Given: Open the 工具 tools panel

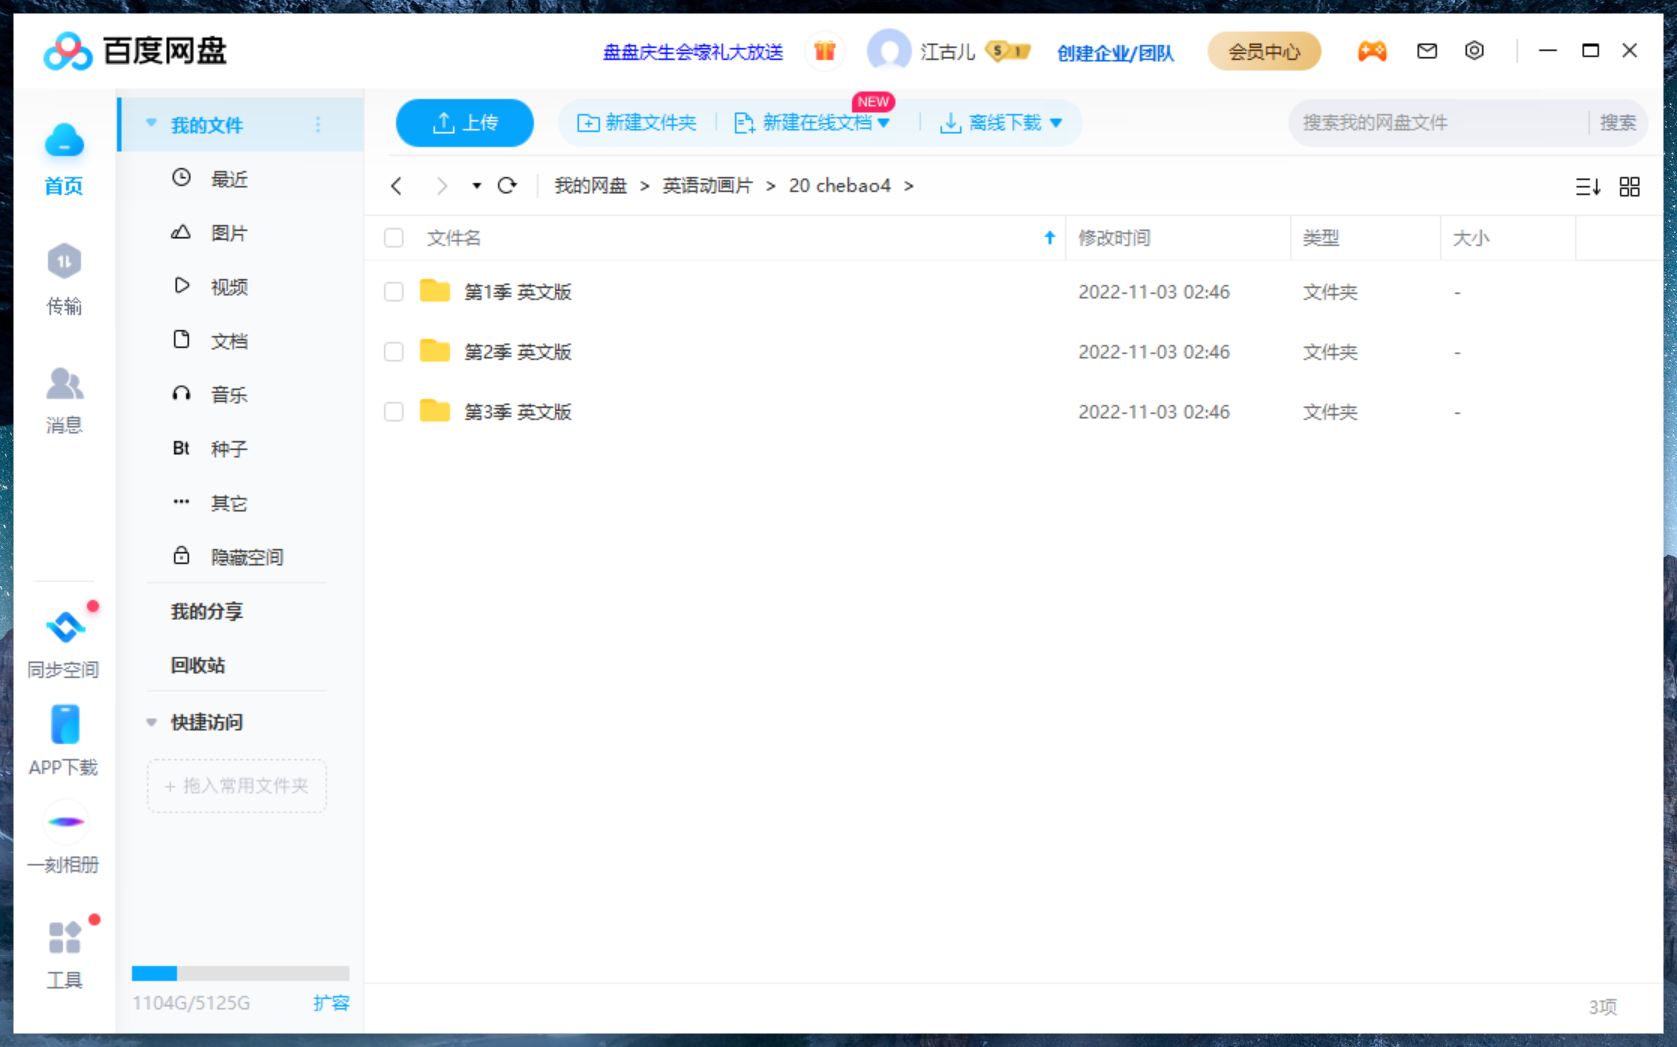Looking at the screenshot, I should (x=63, y=950).
